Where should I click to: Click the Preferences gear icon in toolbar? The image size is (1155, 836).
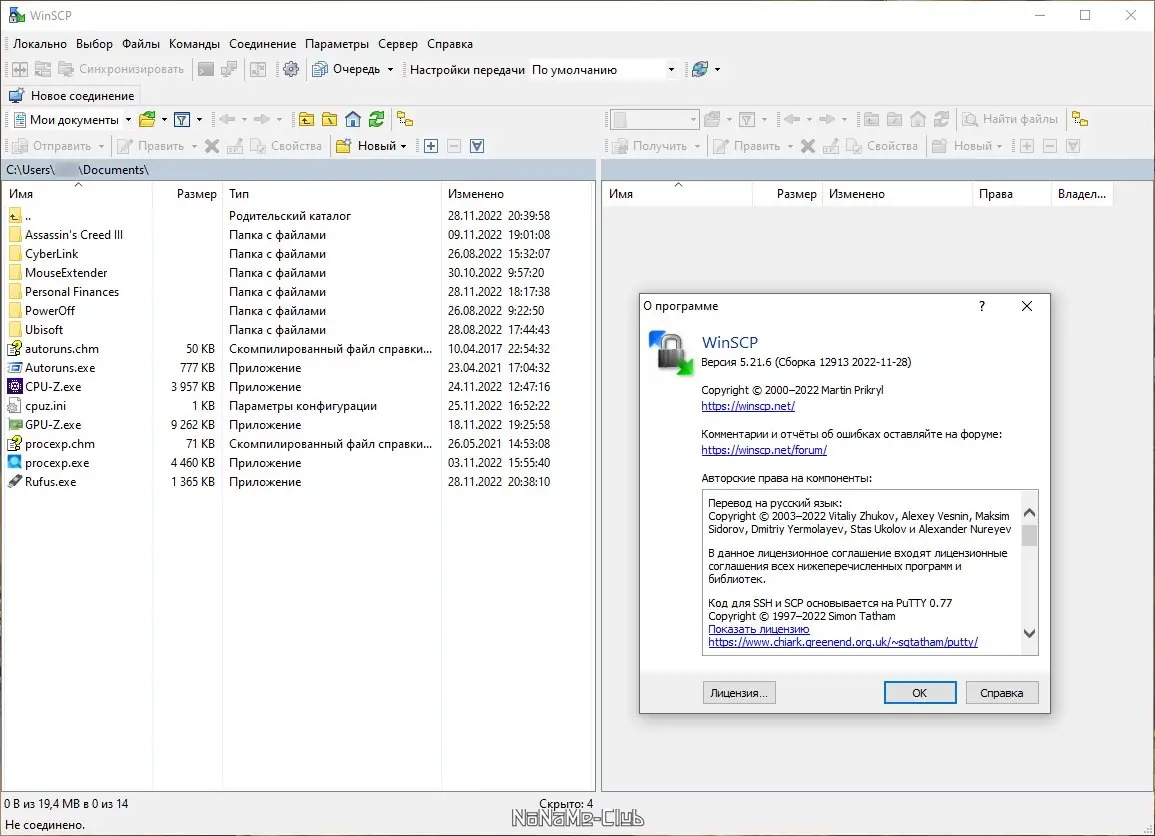coord(291,70)
